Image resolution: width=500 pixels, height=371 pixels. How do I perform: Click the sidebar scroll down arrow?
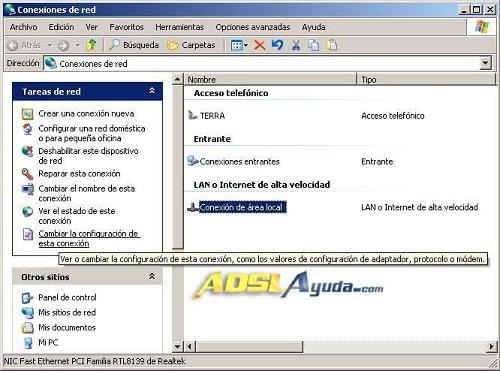pyautogui.click(x=178, y=347)
